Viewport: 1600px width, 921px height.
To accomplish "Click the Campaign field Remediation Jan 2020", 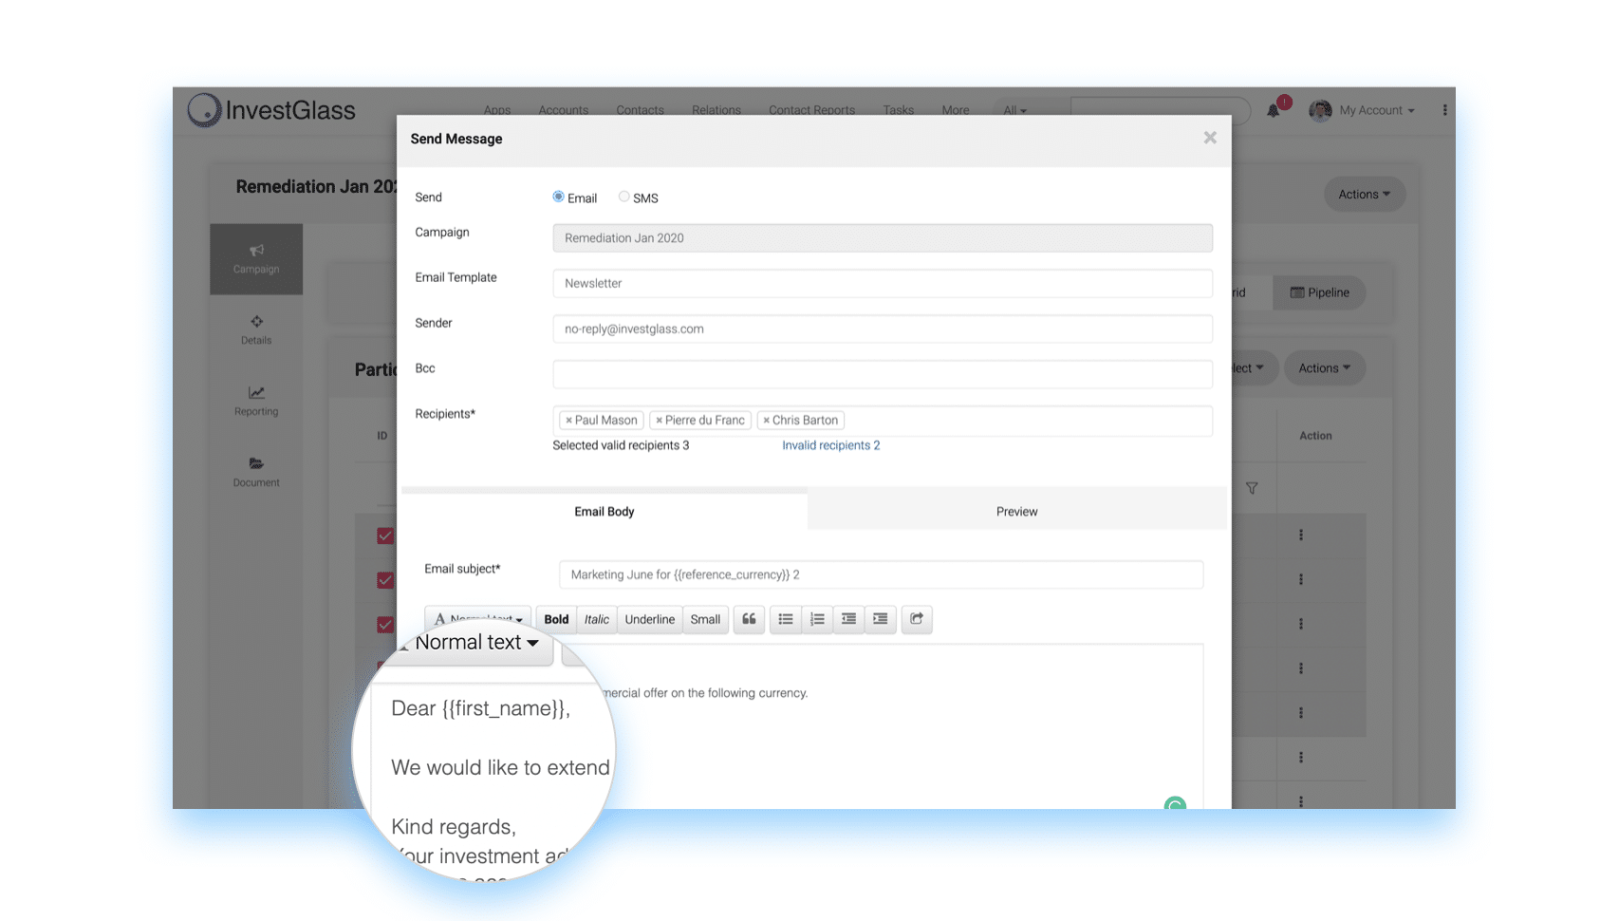I will pyautogui.click(x=882, y=238).
